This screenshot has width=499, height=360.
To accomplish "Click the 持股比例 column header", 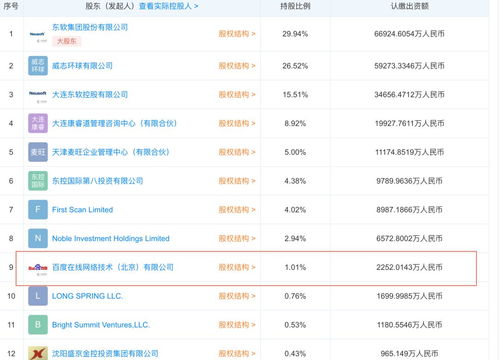I will 295,6.
